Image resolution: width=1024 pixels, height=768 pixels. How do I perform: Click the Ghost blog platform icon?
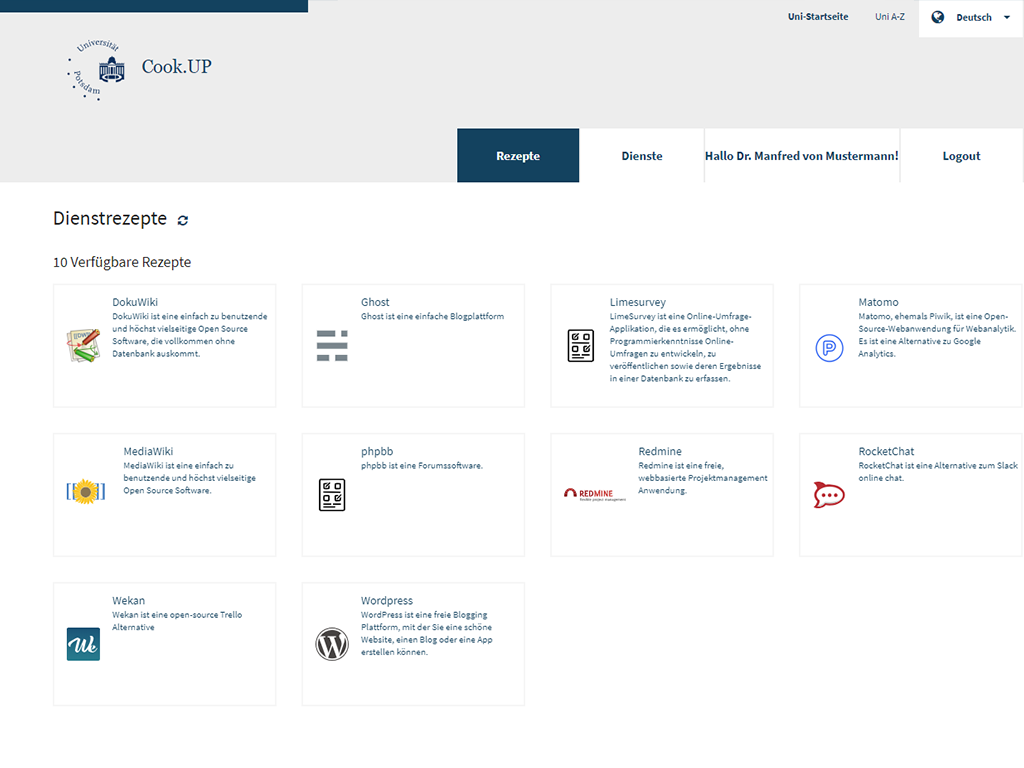(332, 345)
